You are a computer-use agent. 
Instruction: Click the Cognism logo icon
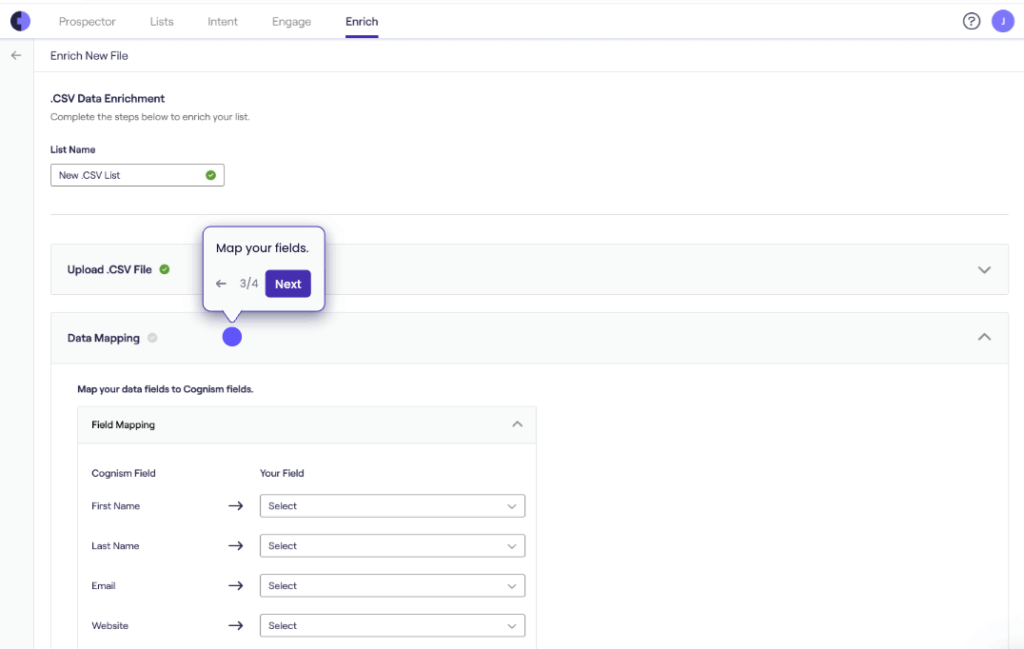(x=20, y=21)
